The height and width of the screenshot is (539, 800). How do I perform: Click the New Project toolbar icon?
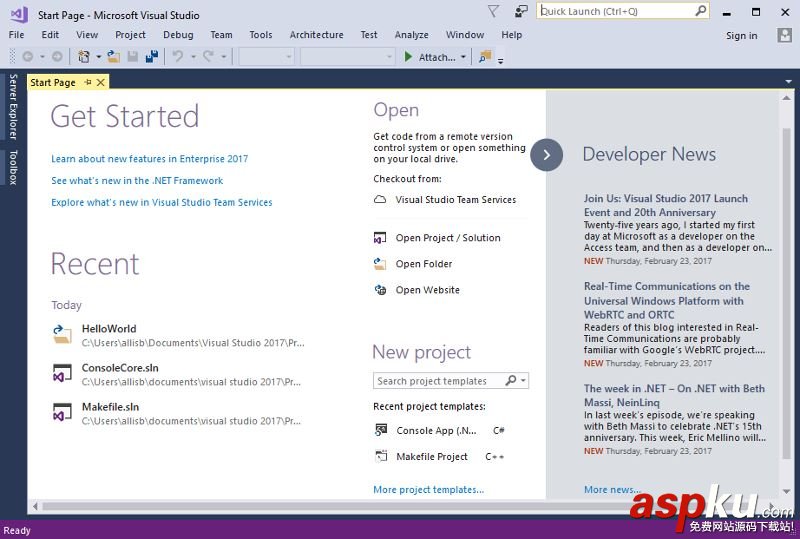coord(84,57)
